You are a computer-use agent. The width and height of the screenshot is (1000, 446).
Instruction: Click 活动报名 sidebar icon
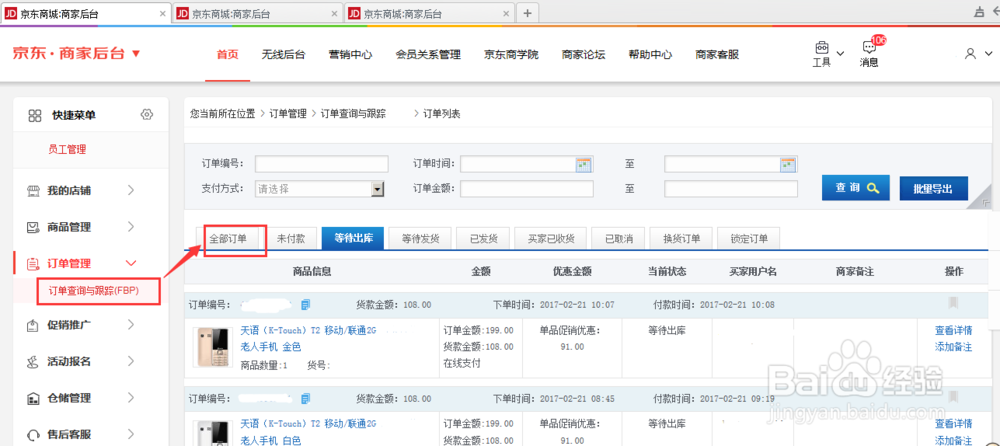(x=33, y=362)
